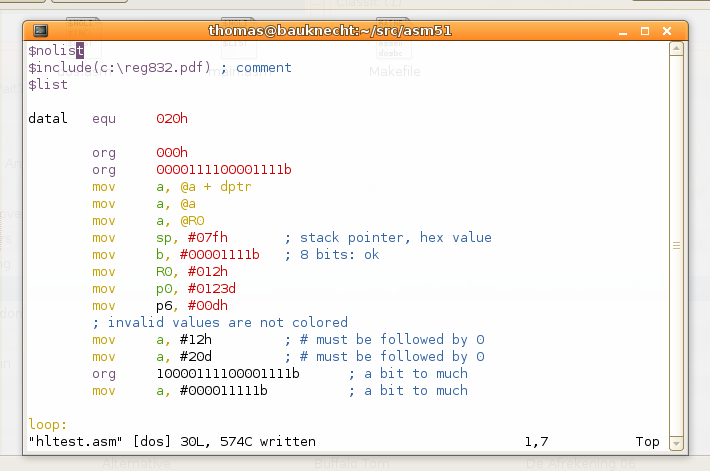Click the value 020h
Viewport: 710px width, 471px height.
[172, 118]
